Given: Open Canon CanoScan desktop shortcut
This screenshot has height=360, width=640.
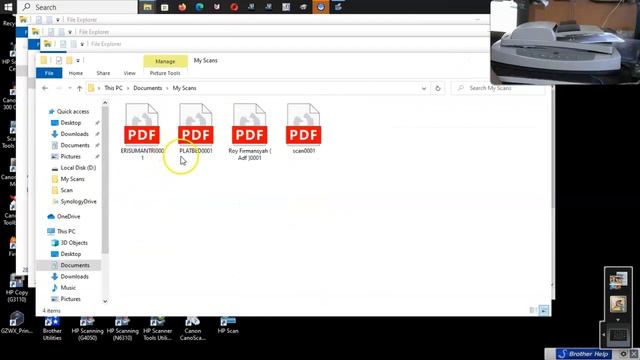Looking at the screenshot, I should (x=193, y=329).
